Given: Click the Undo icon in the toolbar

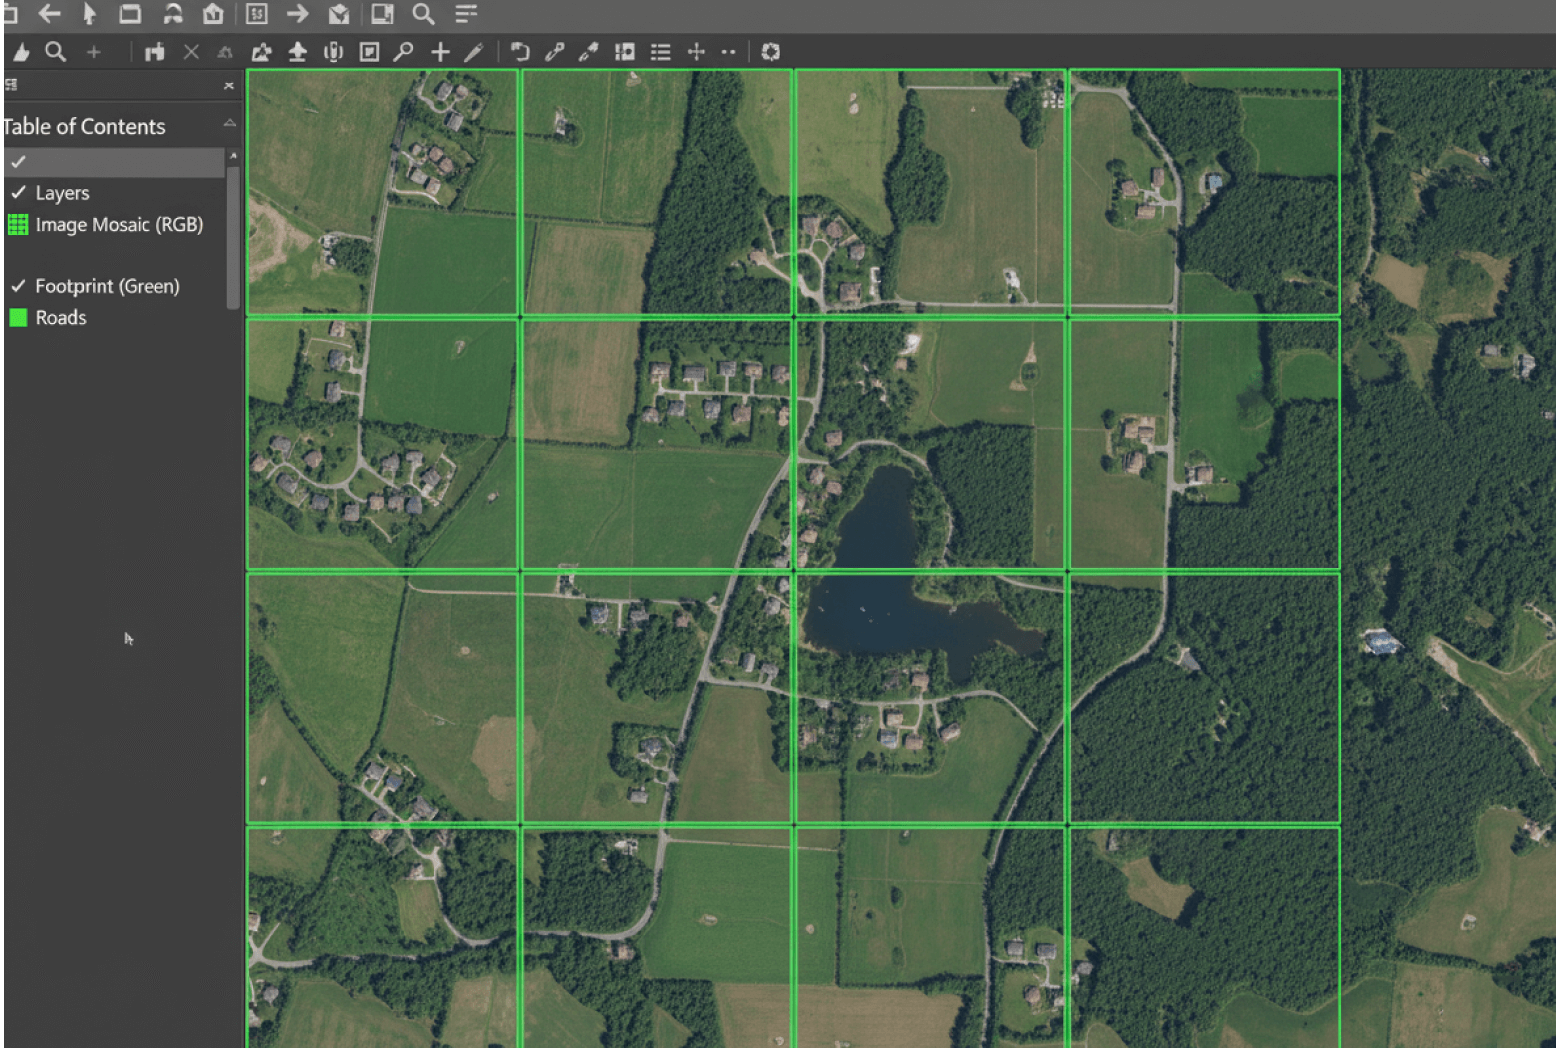Looking at the screenshot, I should (x=519, y=52).
